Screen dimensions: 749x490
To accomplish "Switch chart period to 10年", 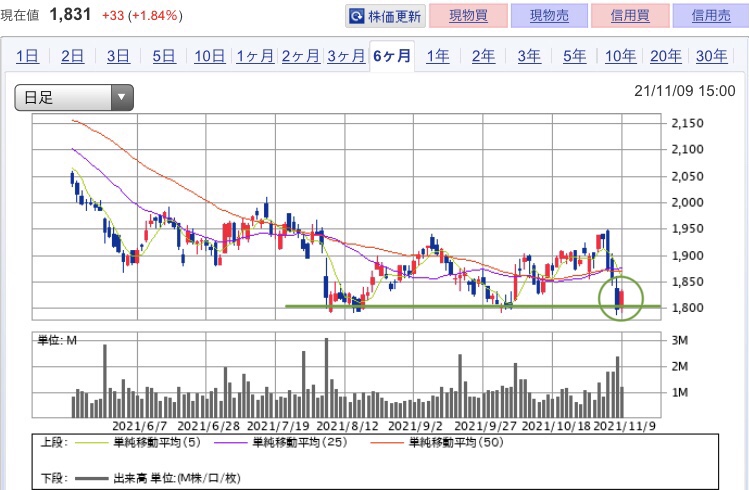I will (x=620, y=56).
